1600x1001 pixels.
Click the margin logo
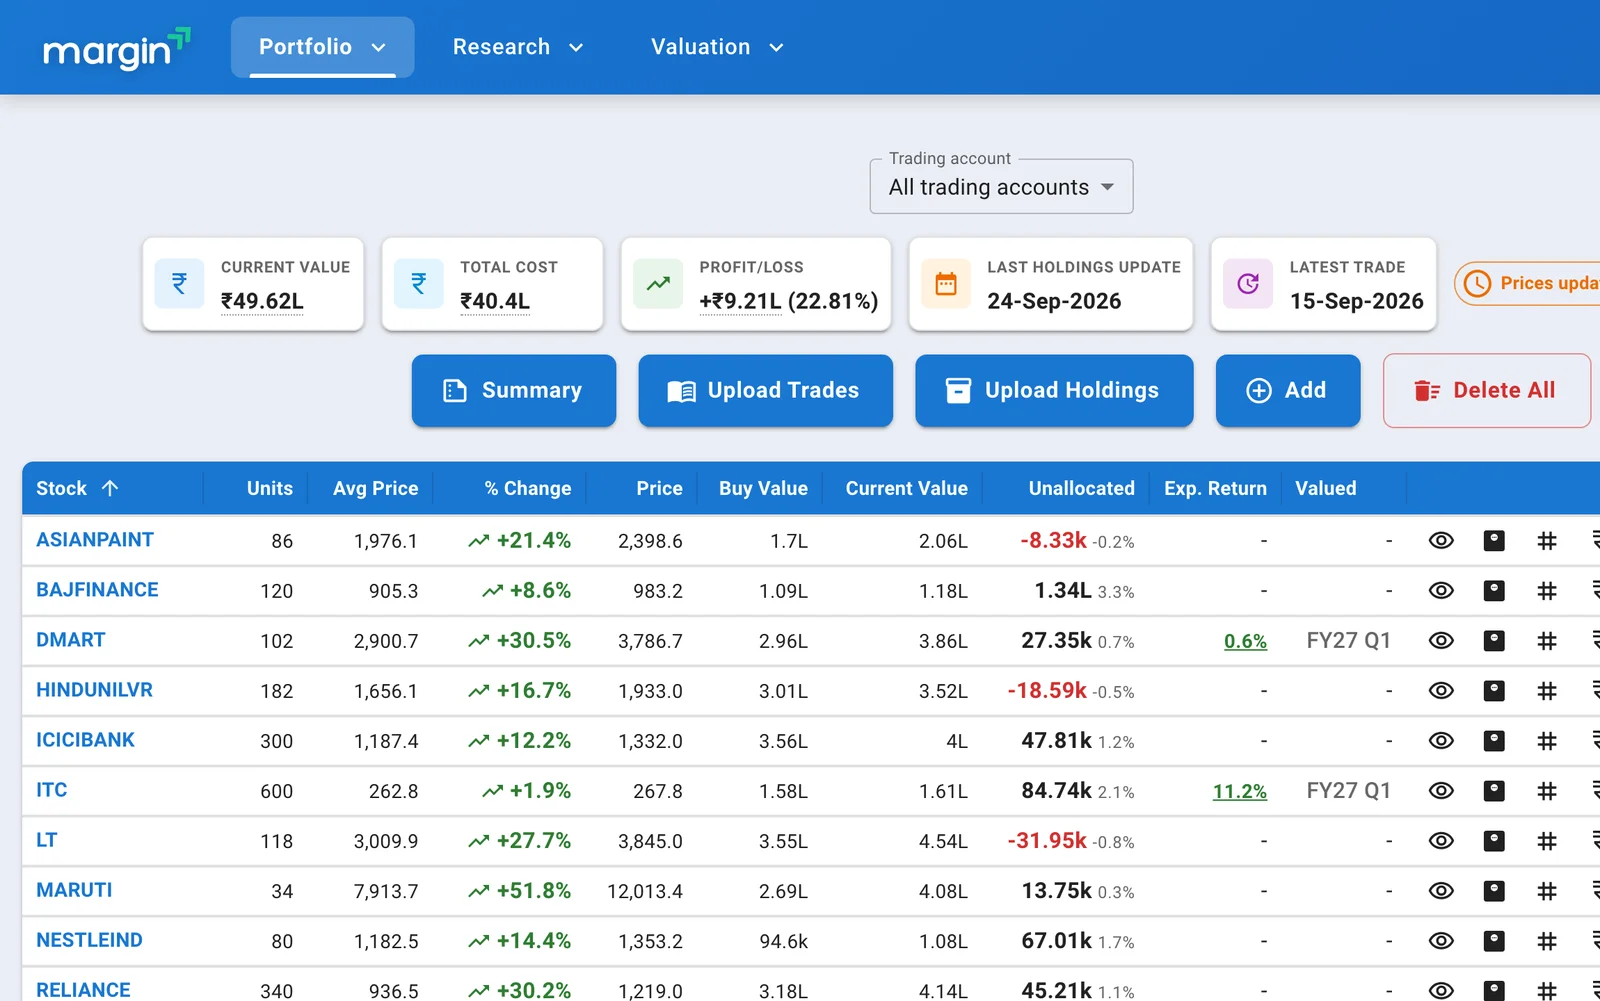[x=117, y=49]
